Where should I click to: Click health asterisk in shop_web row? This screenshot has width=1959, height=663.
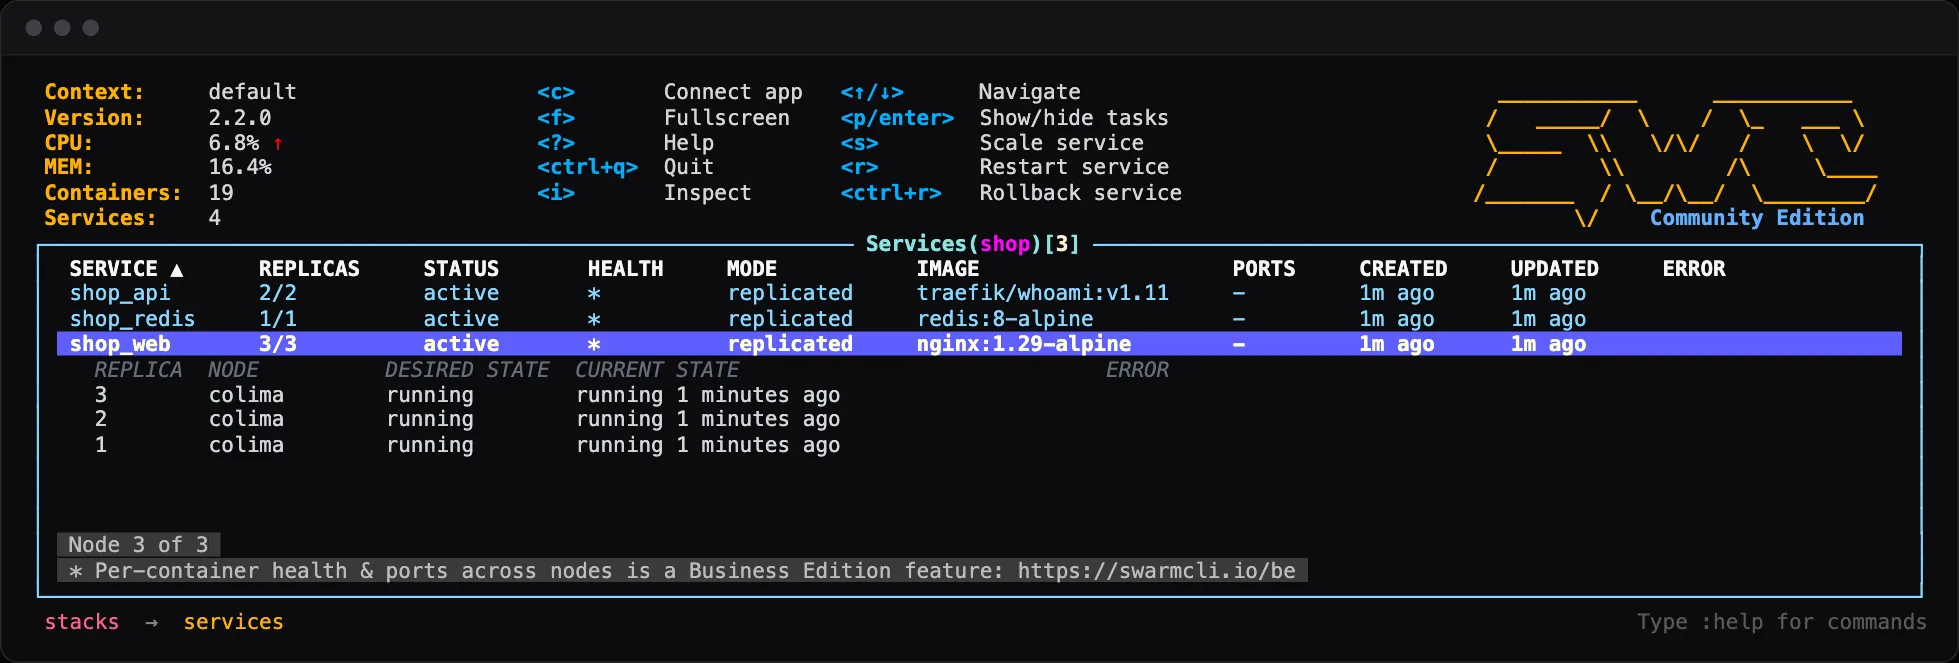click(594, 345)
